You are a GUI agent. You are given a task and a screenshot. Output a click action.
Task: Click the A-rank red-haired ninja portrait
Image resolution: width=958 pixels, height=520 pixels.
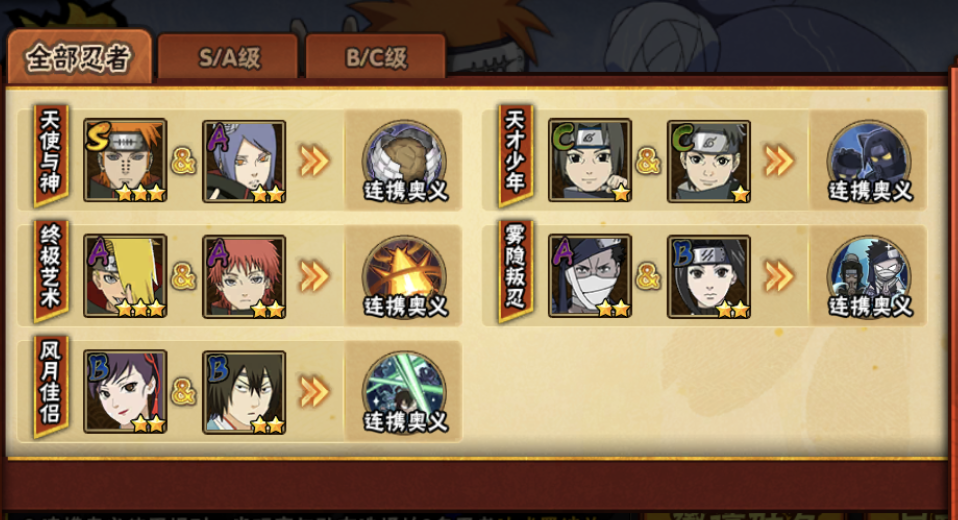point(244,276)
